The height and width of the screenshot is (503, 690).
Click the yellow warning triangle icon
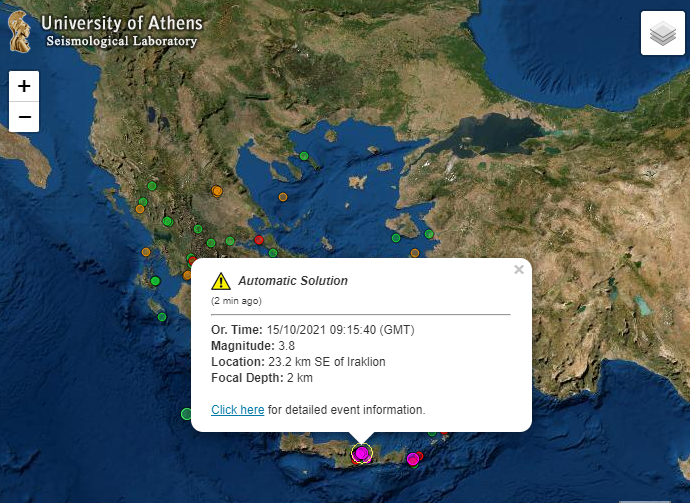(221, 281)
